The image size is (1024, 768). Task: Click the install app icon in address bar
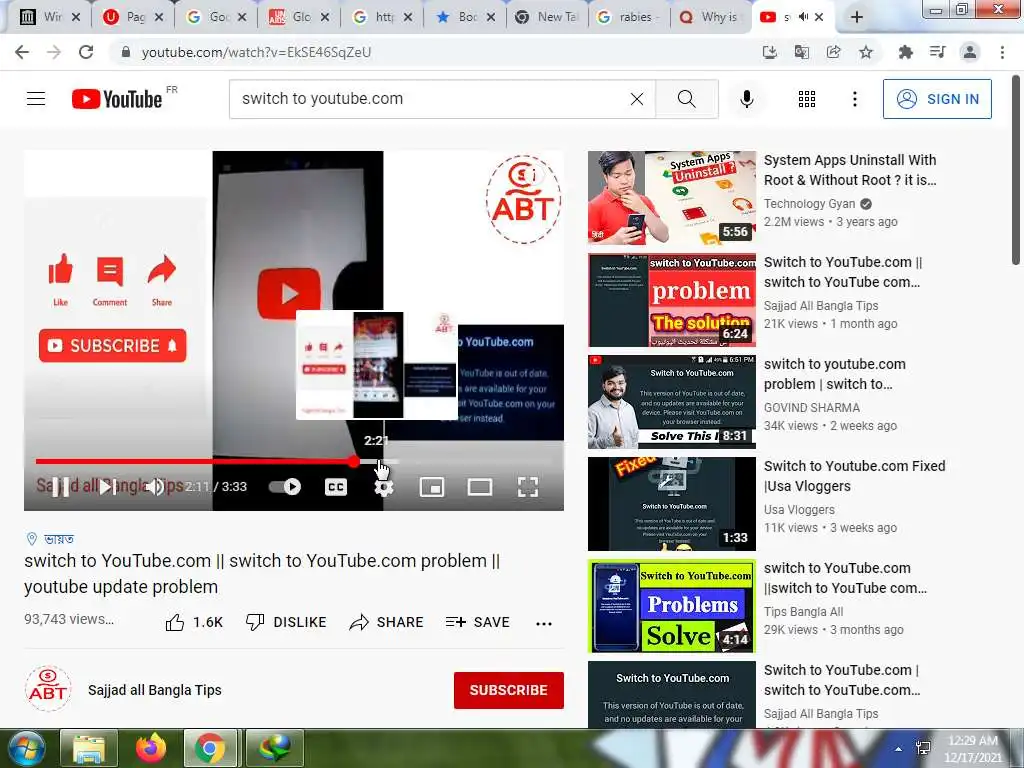pyautogui.click(x=770, y=52)
